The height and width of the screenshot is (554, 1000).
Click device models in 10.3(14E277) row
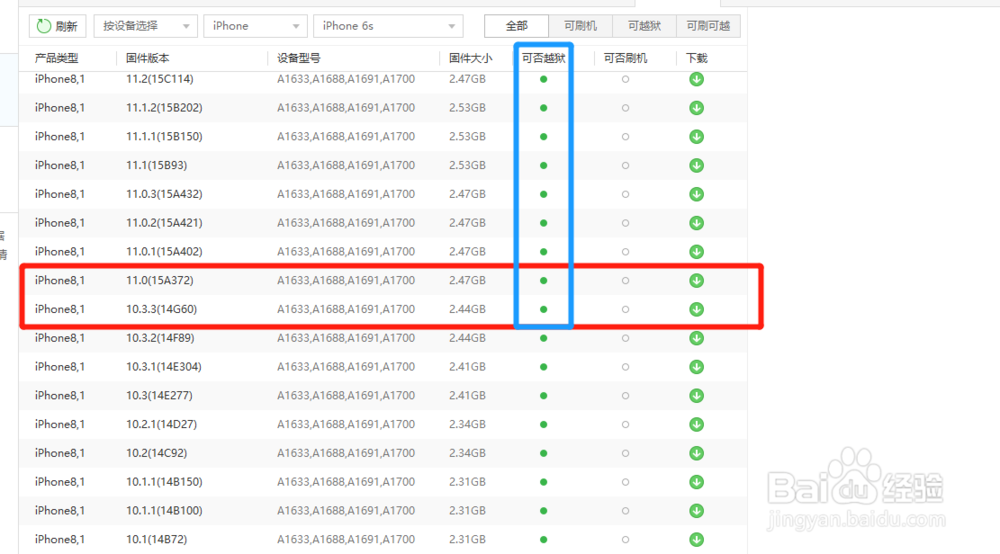coord(346,395)
